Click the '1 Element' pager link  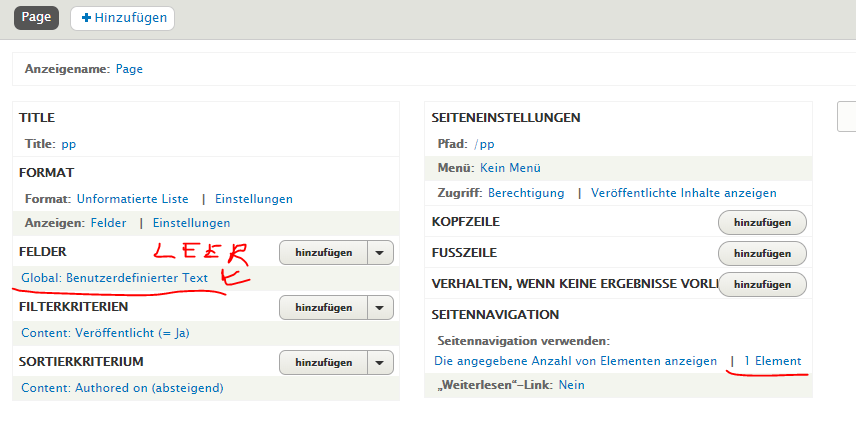pyautogui.click(x=772, y=361)
